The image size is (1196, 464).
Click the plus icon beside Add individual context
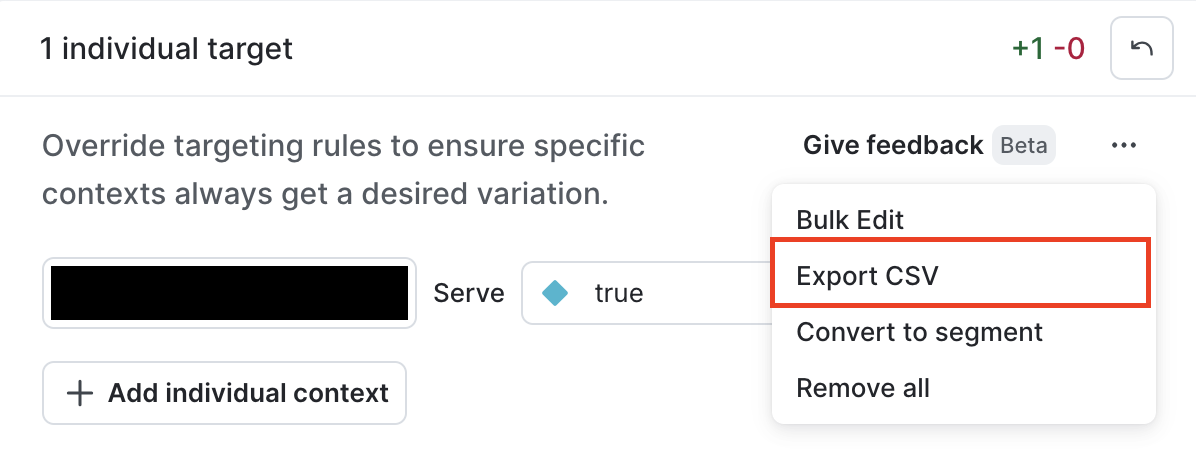click(79, 393)
